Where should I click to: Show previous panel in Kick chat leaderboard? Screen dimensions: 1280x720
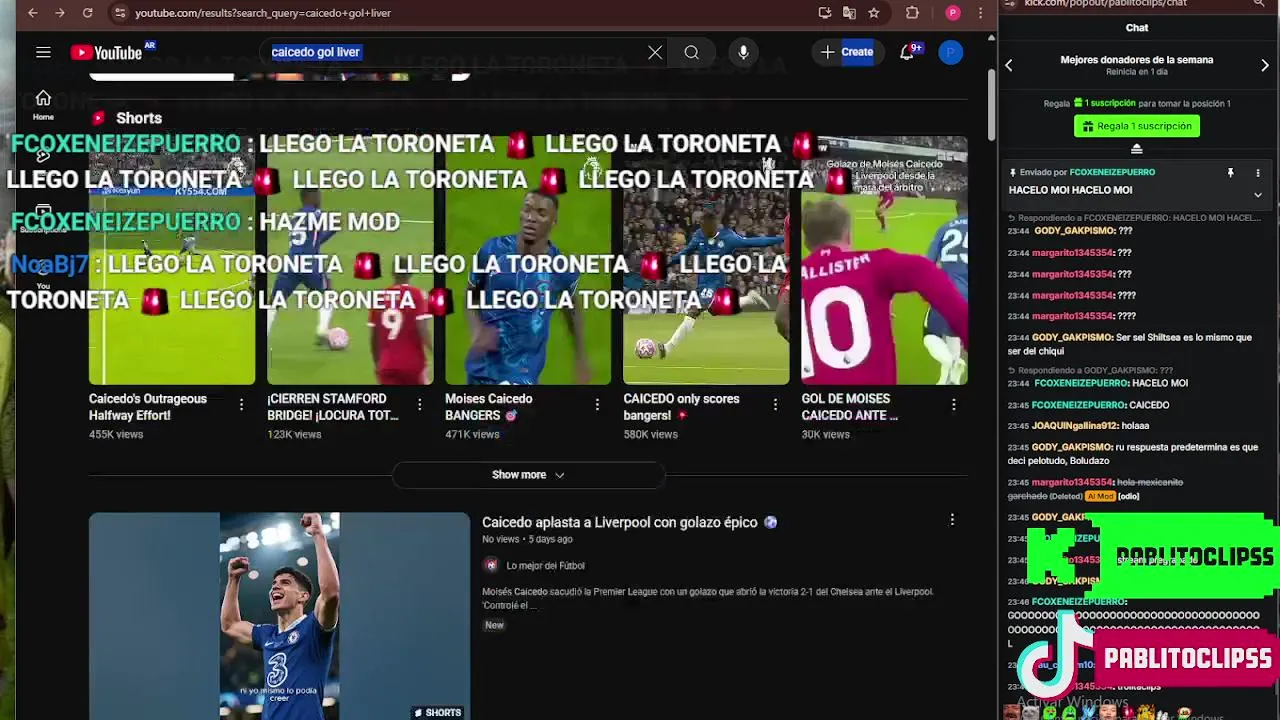point(1009,66)
